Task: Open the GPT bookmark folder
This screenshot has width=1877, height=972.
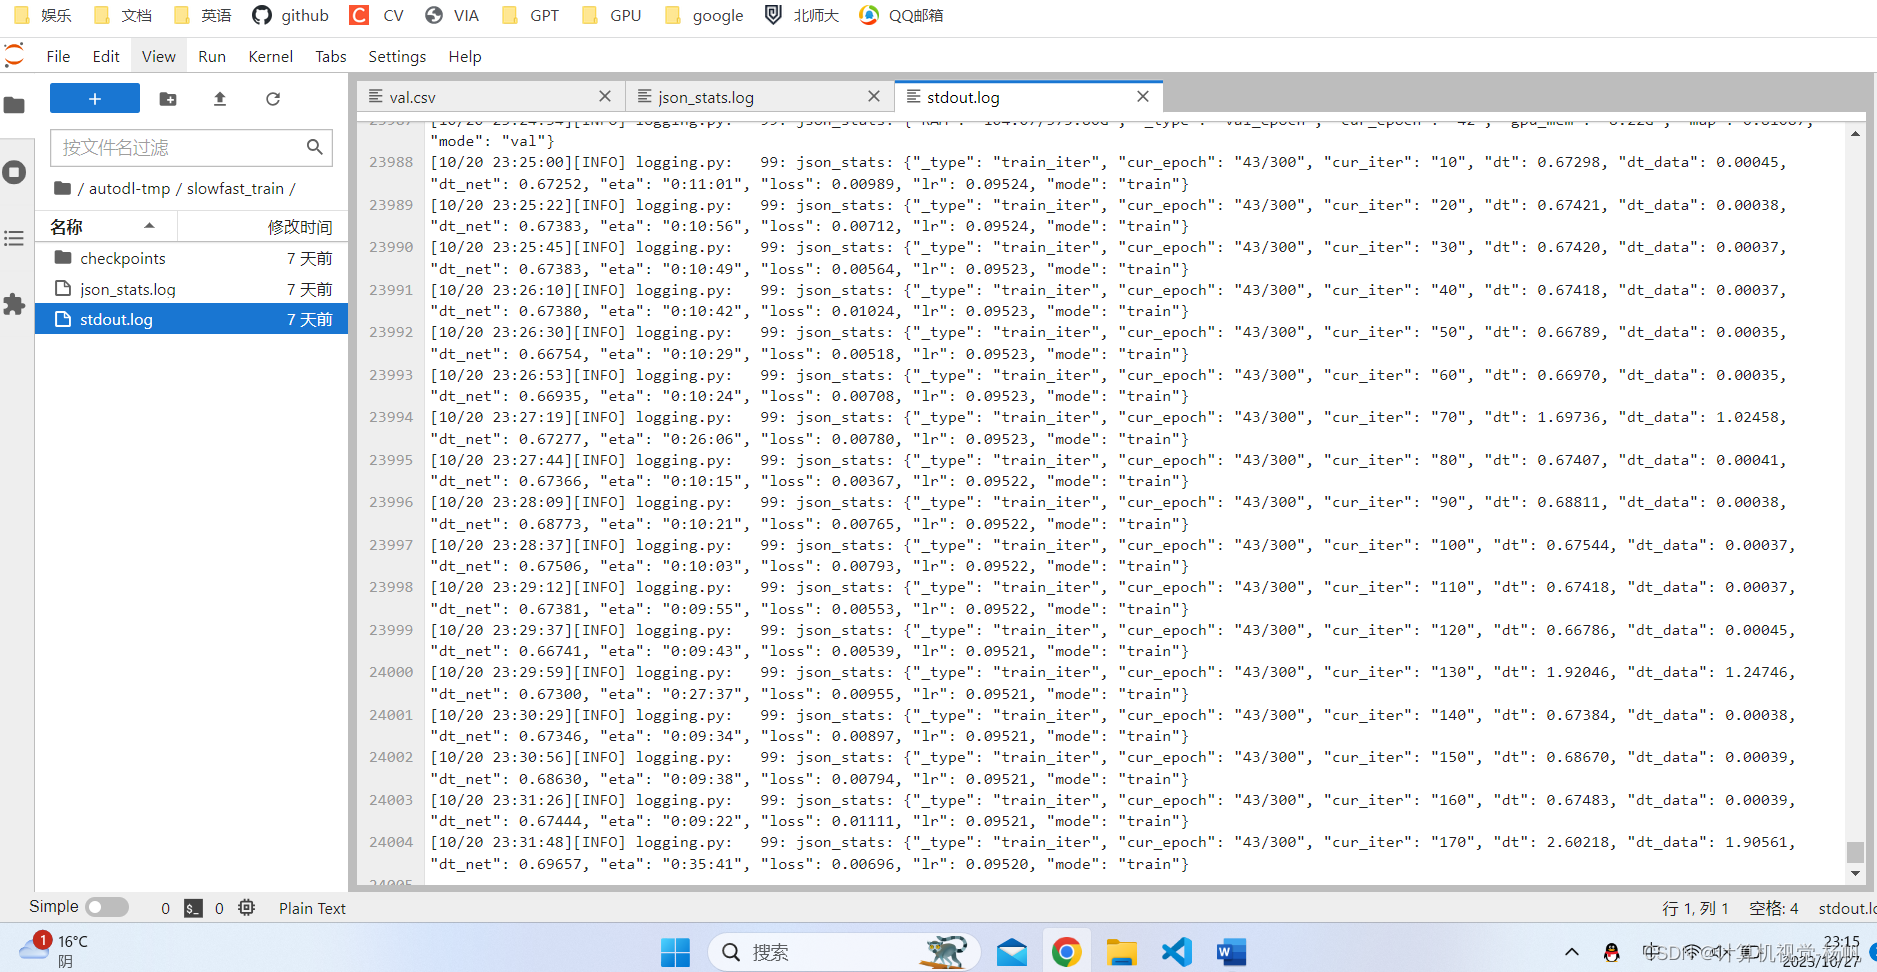Action: 530,15
